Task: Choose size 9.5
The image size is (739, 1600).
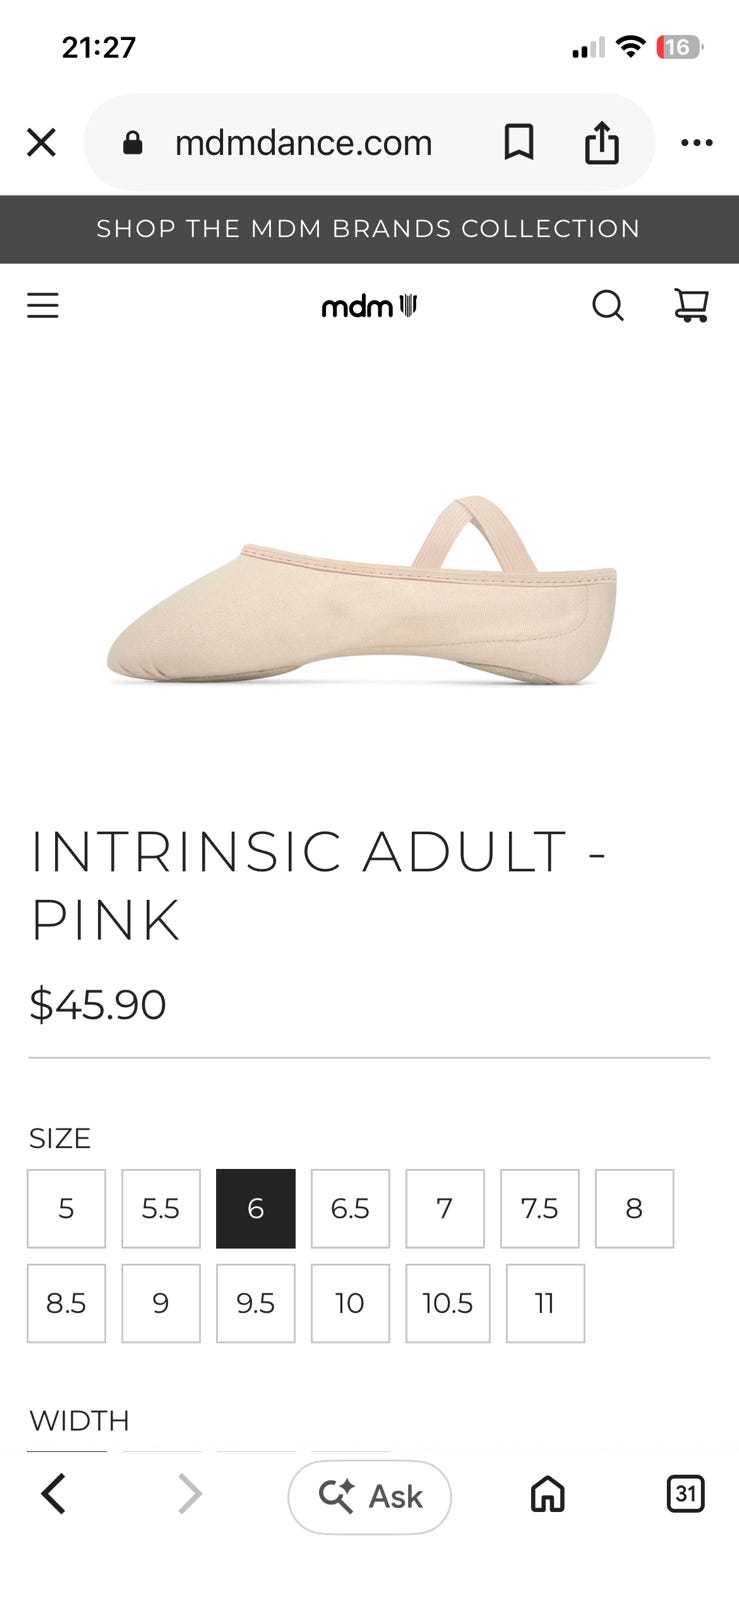Action: click(256, 1303)
